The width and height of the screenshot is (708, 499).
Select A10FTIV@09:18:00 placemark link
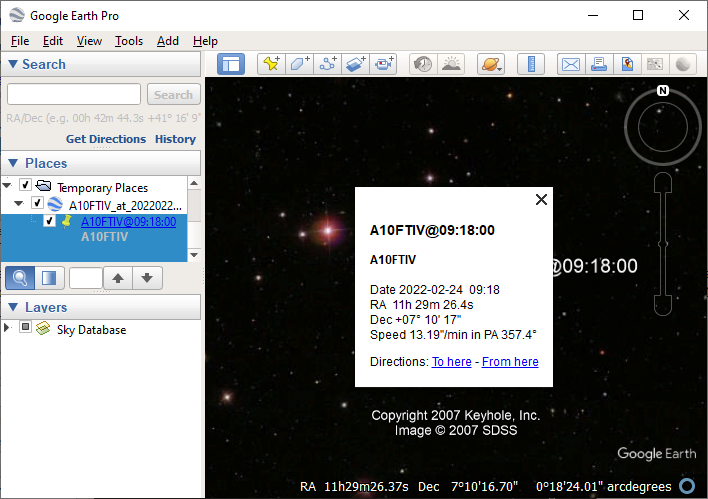tap(128, 222)
